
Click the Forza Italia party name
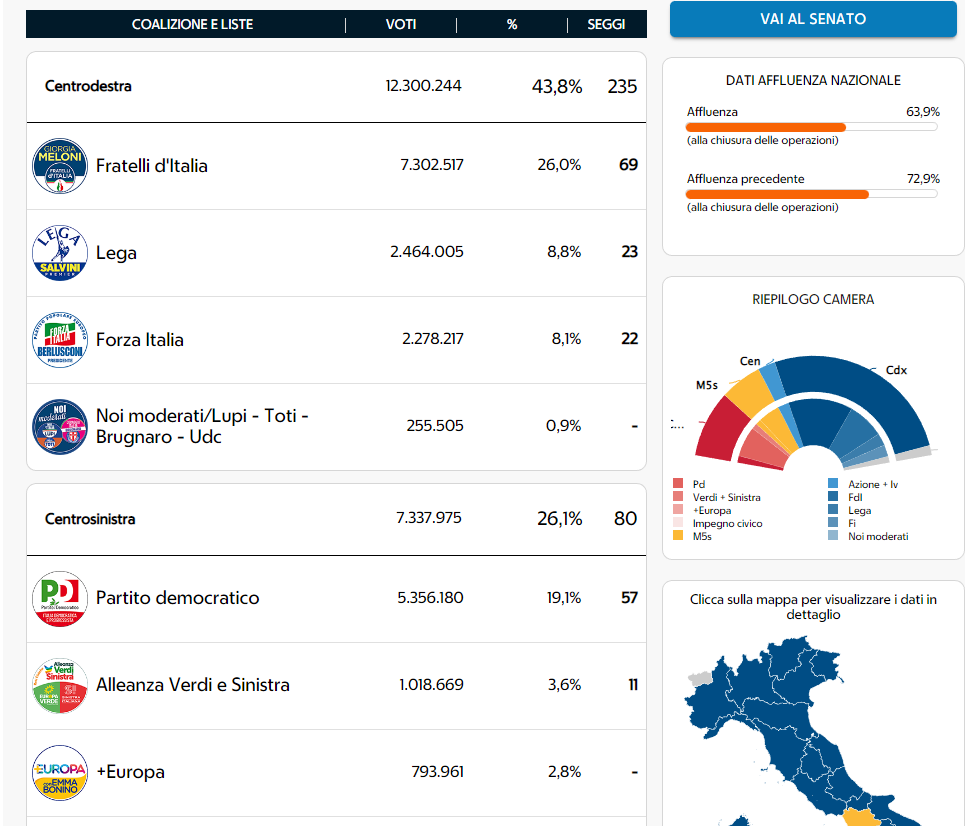click(140, 340)
